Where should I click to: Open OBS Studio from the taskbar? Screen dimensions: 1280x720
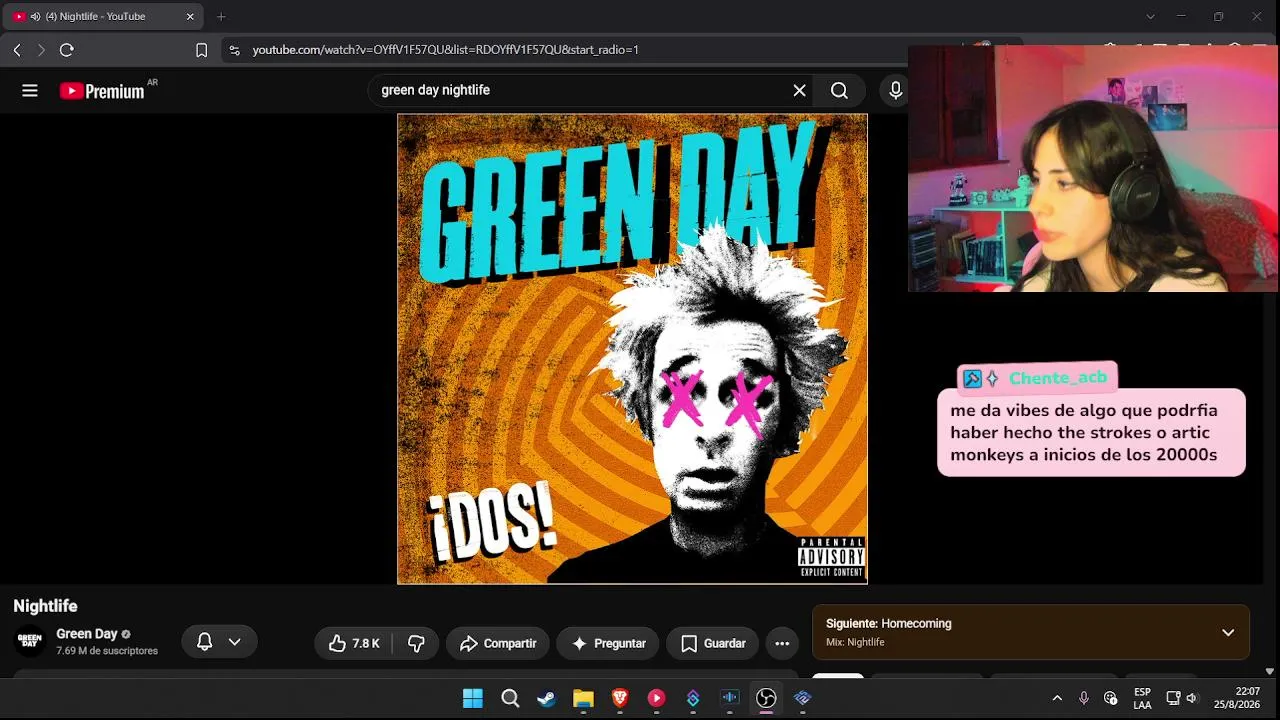pyautogui.click(x=766, y=698)
